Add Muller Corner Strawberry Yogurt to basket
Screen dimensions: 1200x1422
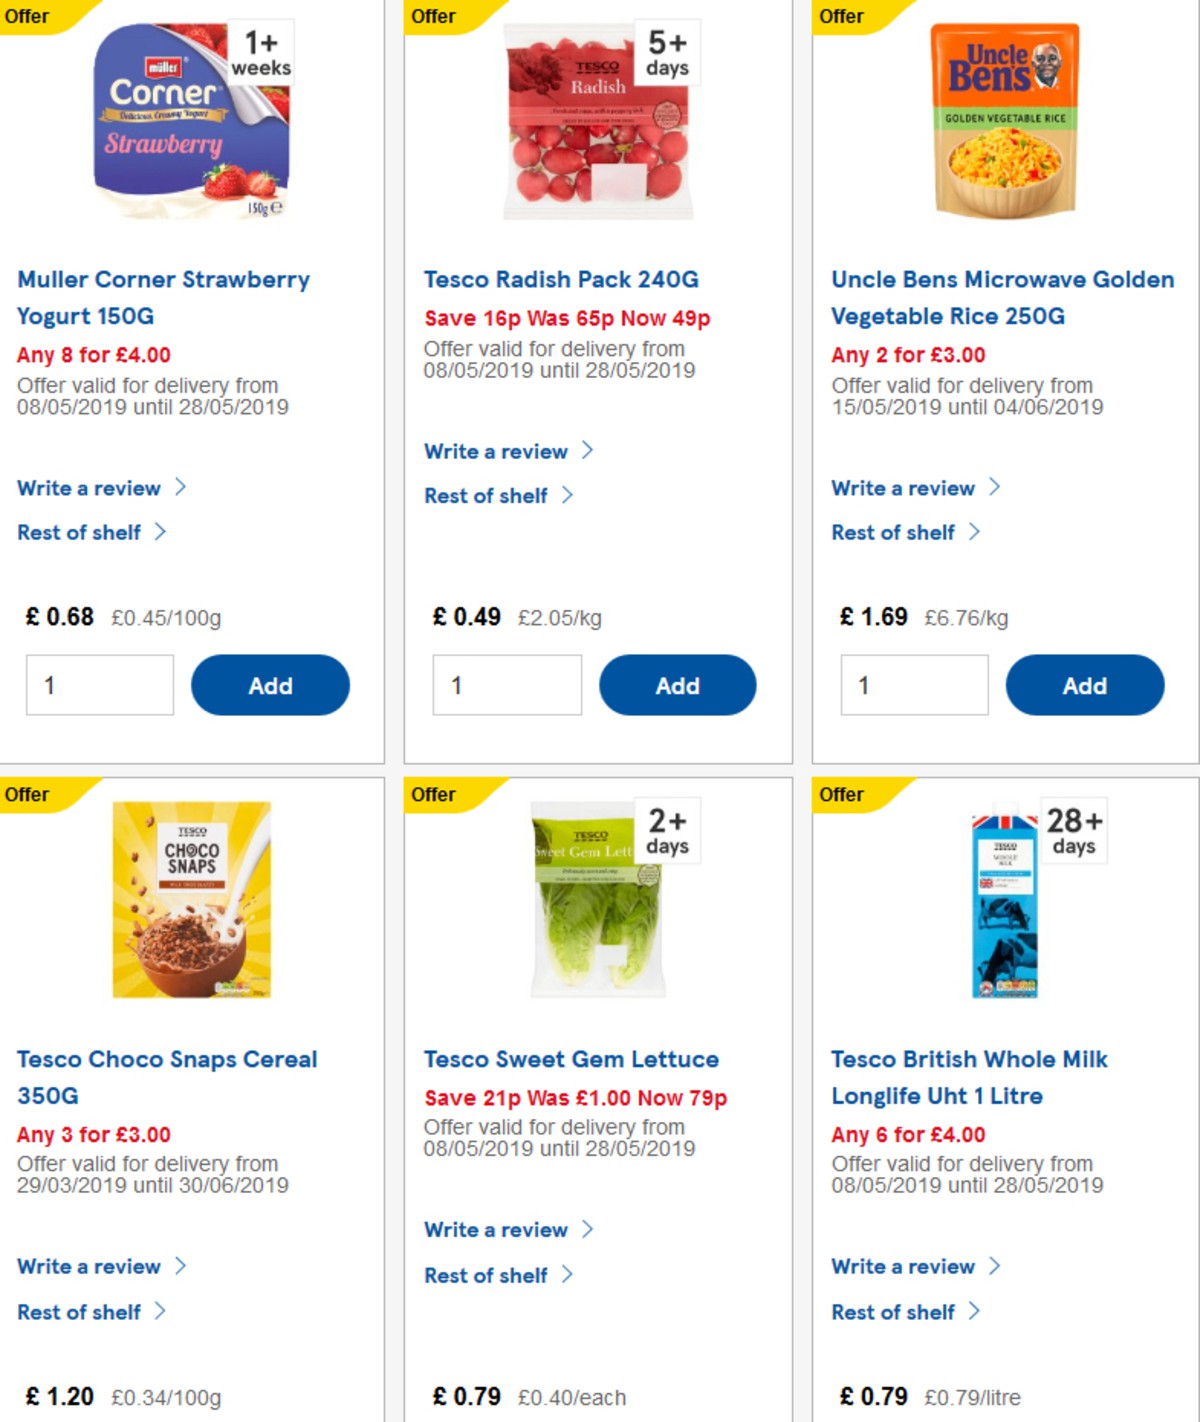click(x=270, y=685)
